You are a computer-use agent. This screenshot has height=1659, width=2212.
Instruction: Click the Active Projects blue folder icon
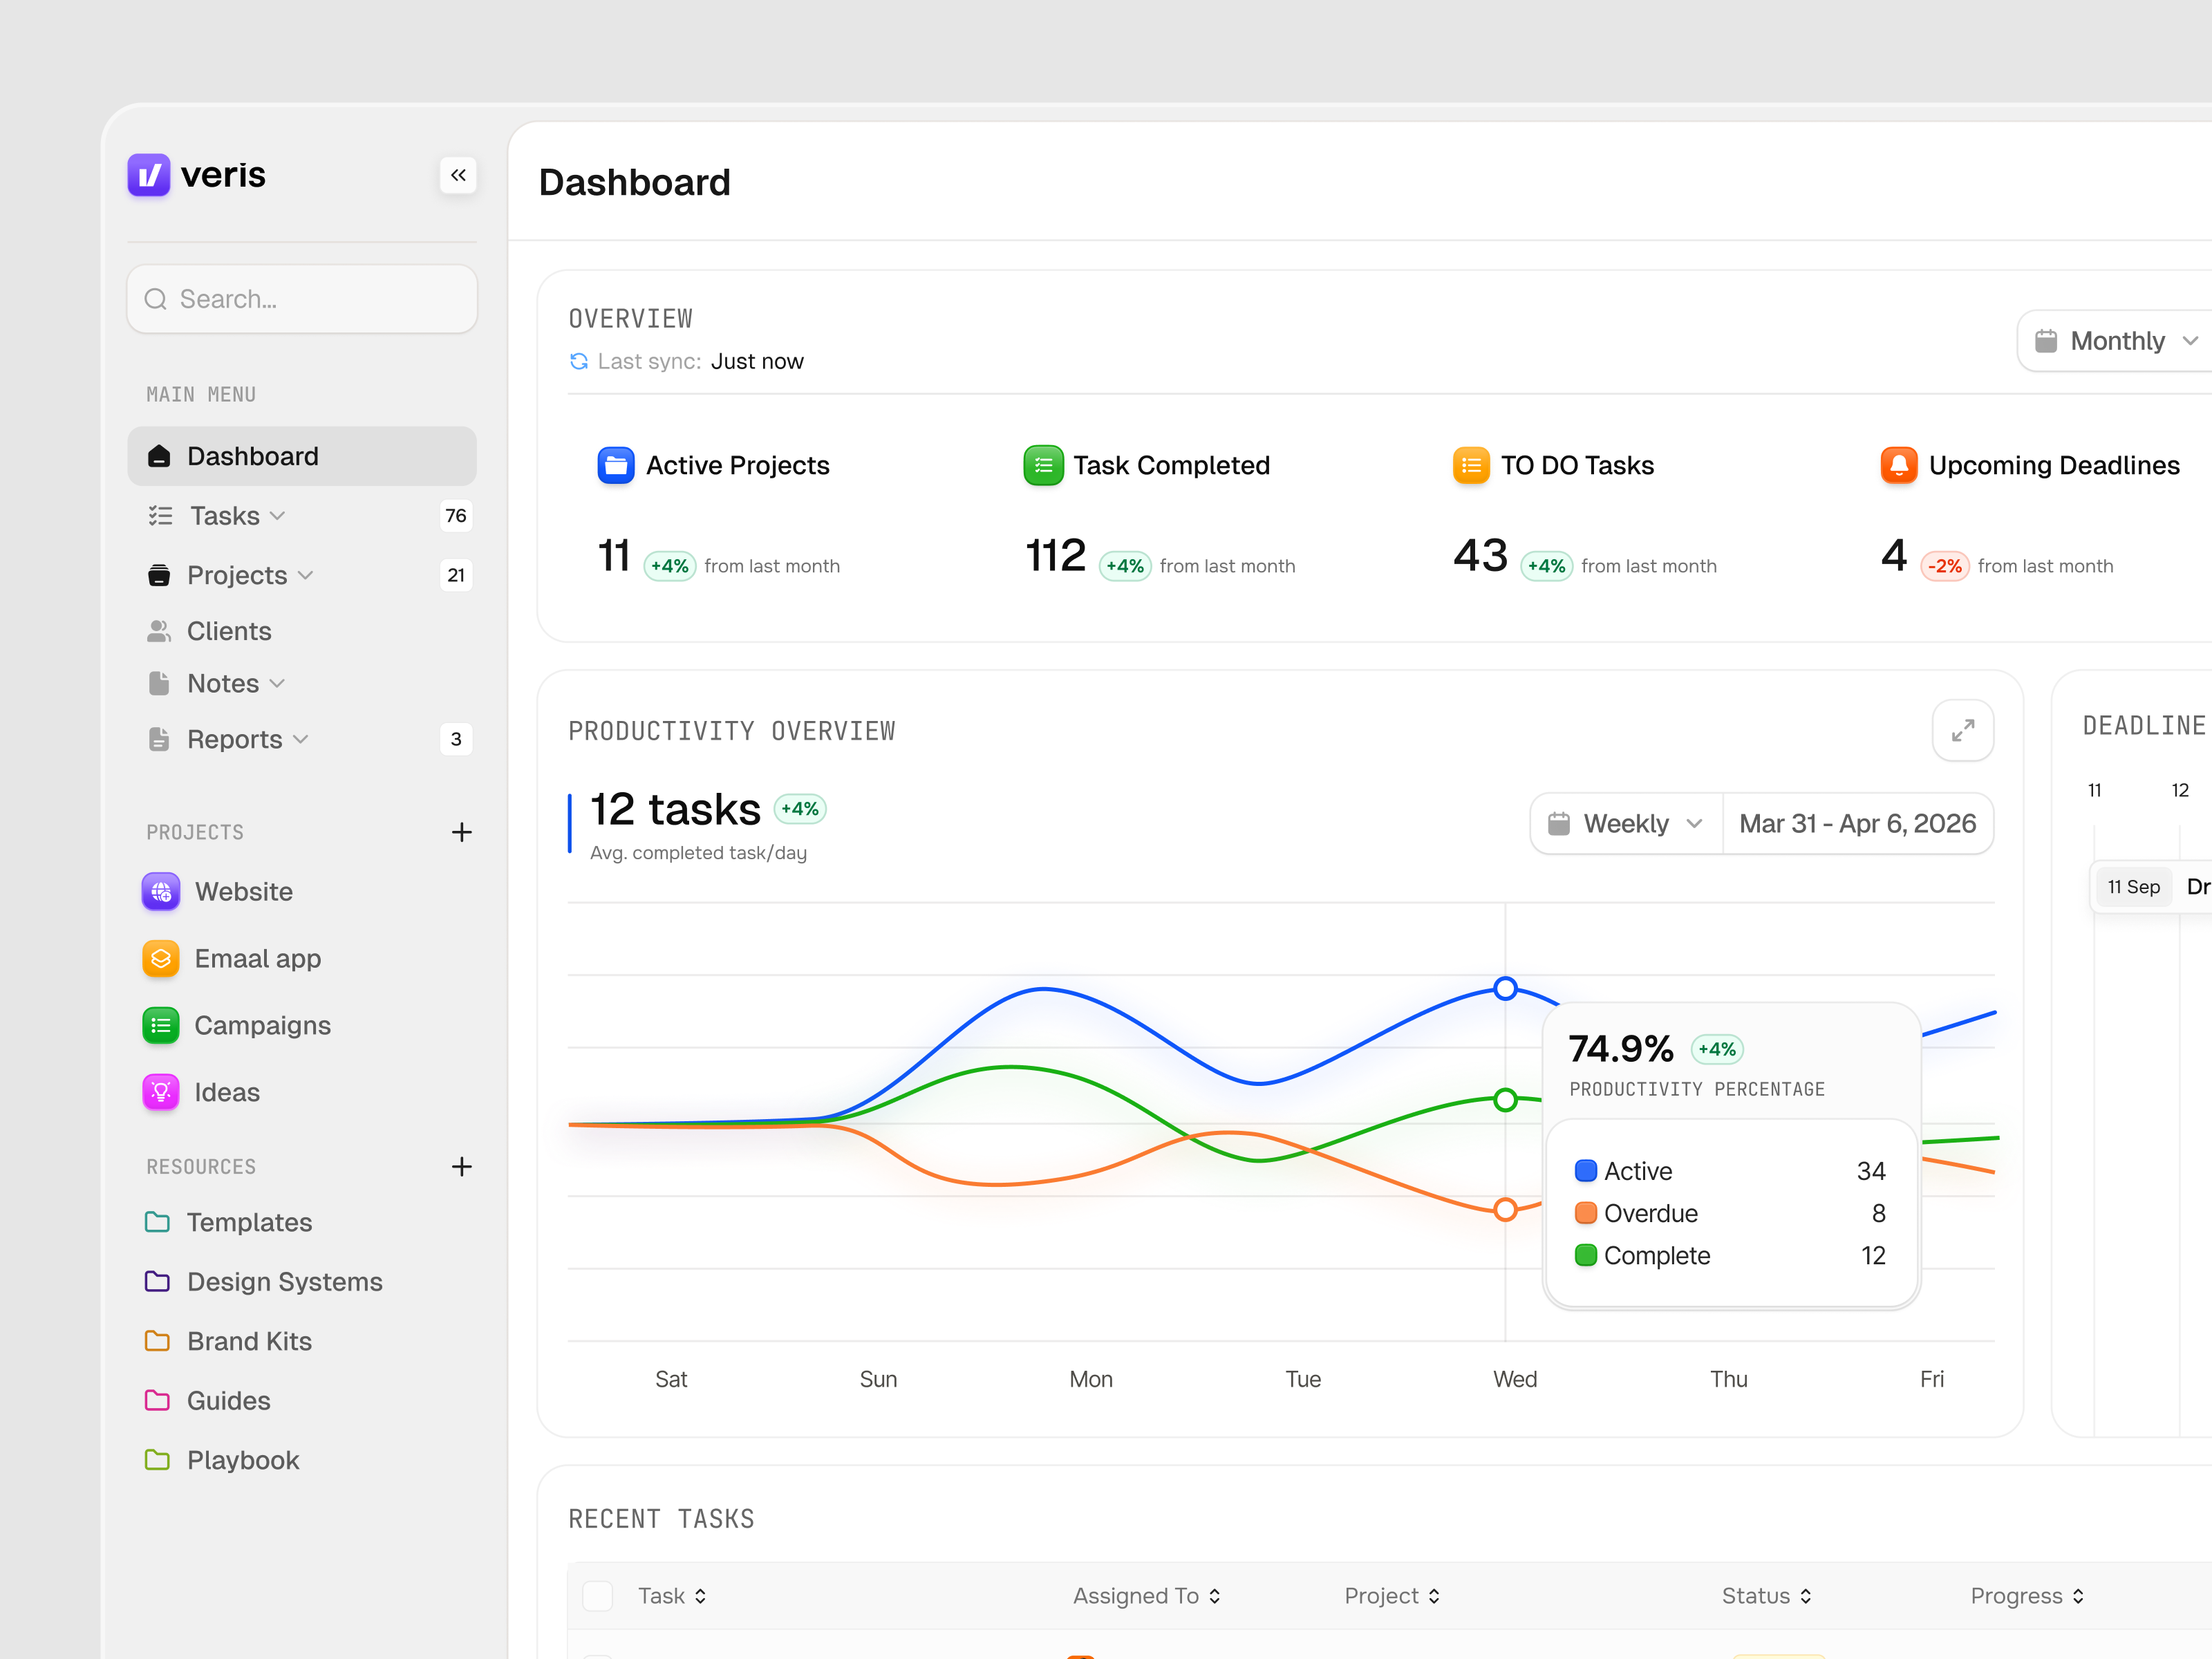[x=616, y=465]
